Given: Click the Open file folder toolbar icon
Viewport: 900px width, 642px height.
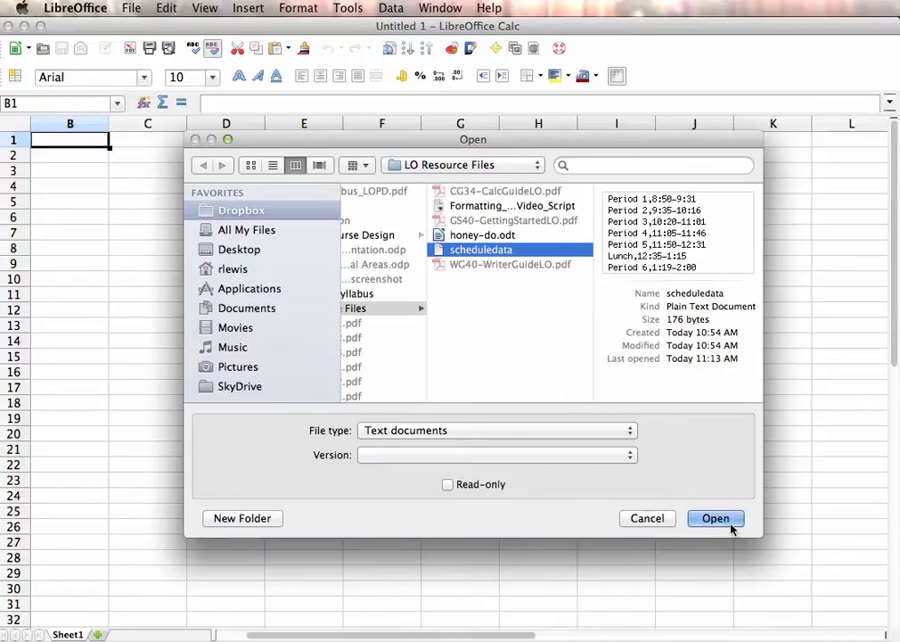Looking at the screenshot, I should (x=42, y=49).
